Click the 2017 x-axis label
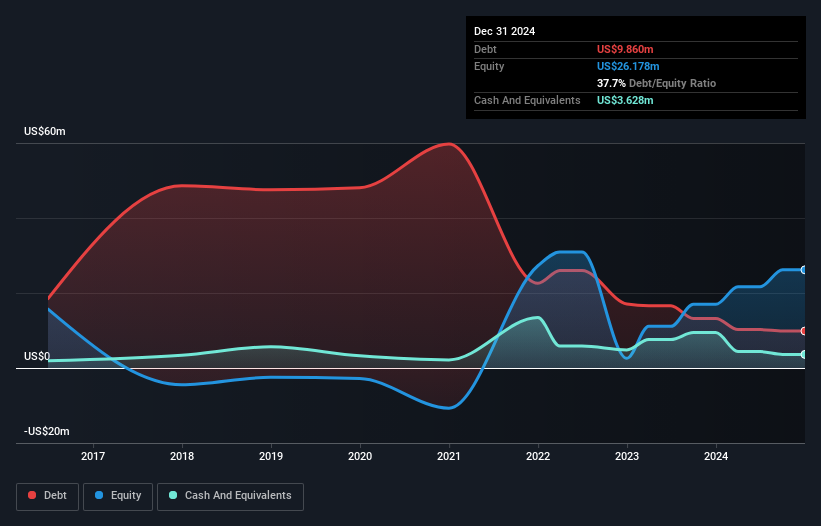Viewport: 821px width, 526px height. pos(93,456)
